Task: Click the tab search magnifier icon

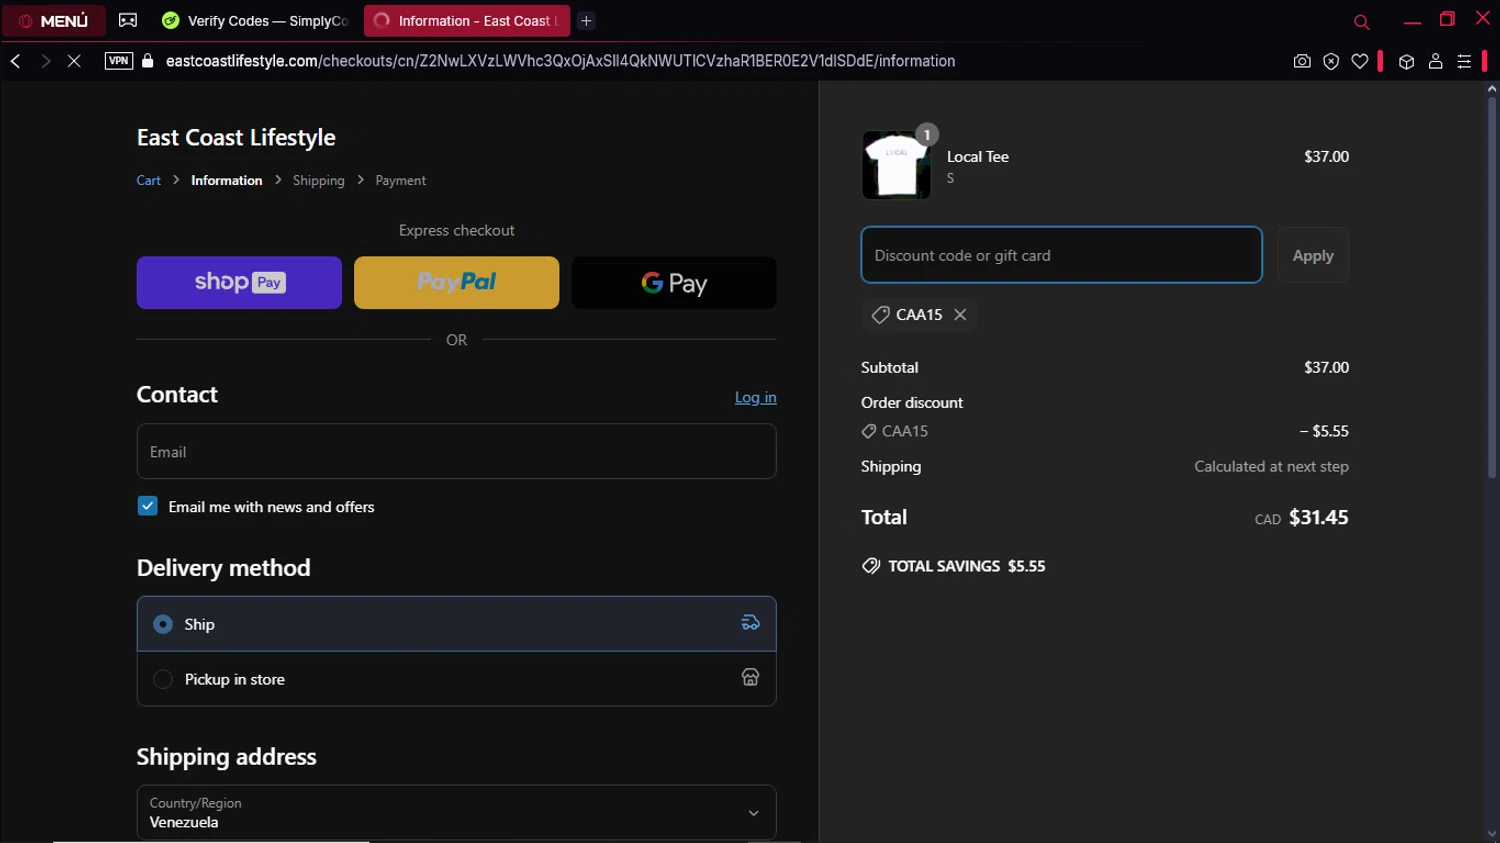Action: (1361, 22)
